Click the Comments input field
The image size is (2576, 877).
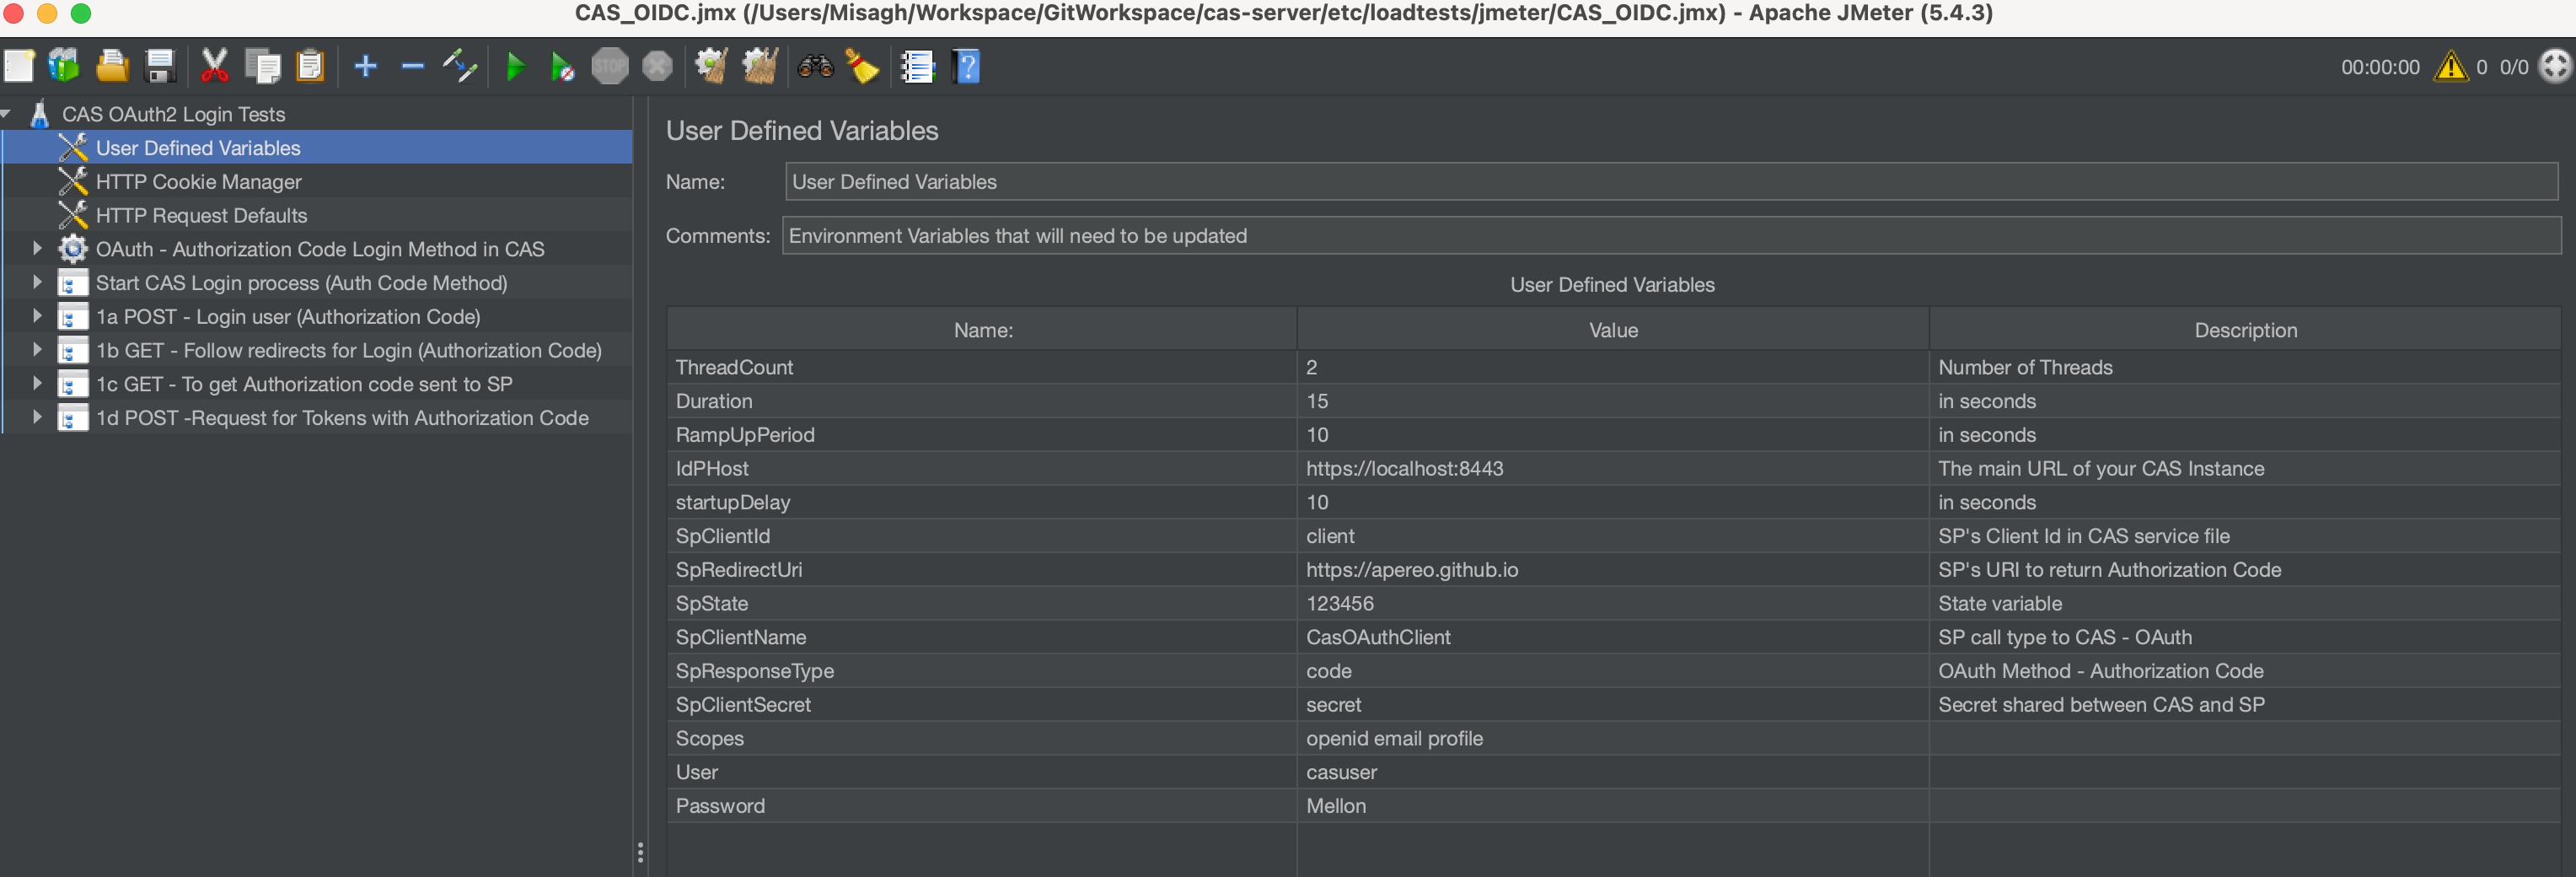click(1400, 235)
